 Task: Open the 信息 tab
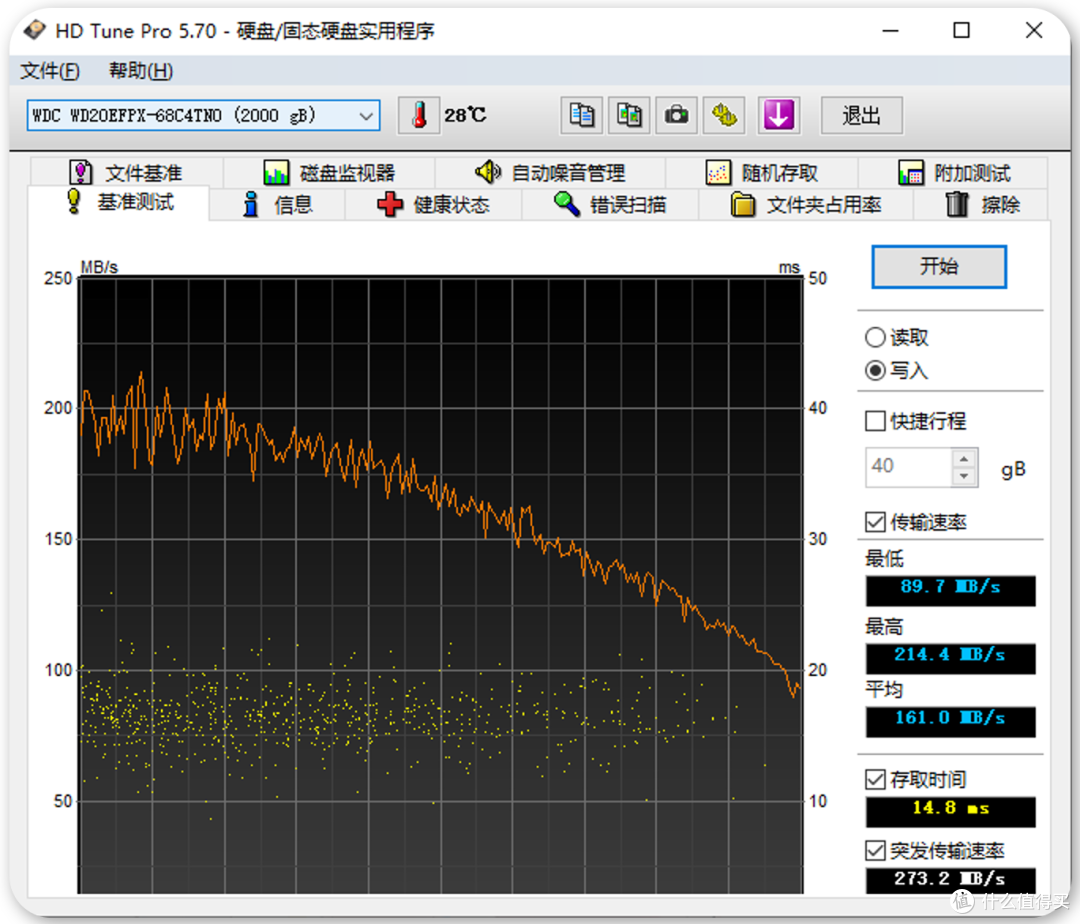point(277,204)
